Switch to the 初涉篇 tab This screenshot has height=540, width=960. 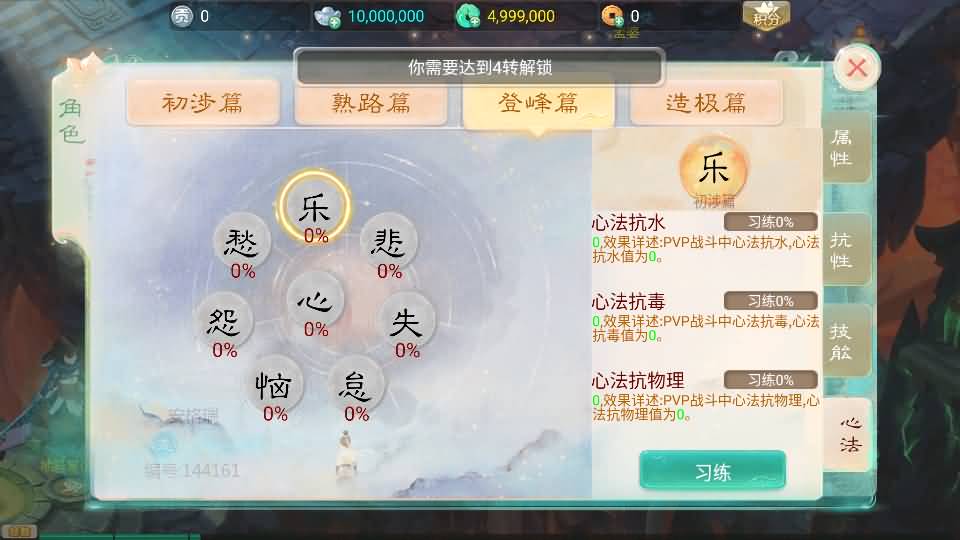[203, 102]
